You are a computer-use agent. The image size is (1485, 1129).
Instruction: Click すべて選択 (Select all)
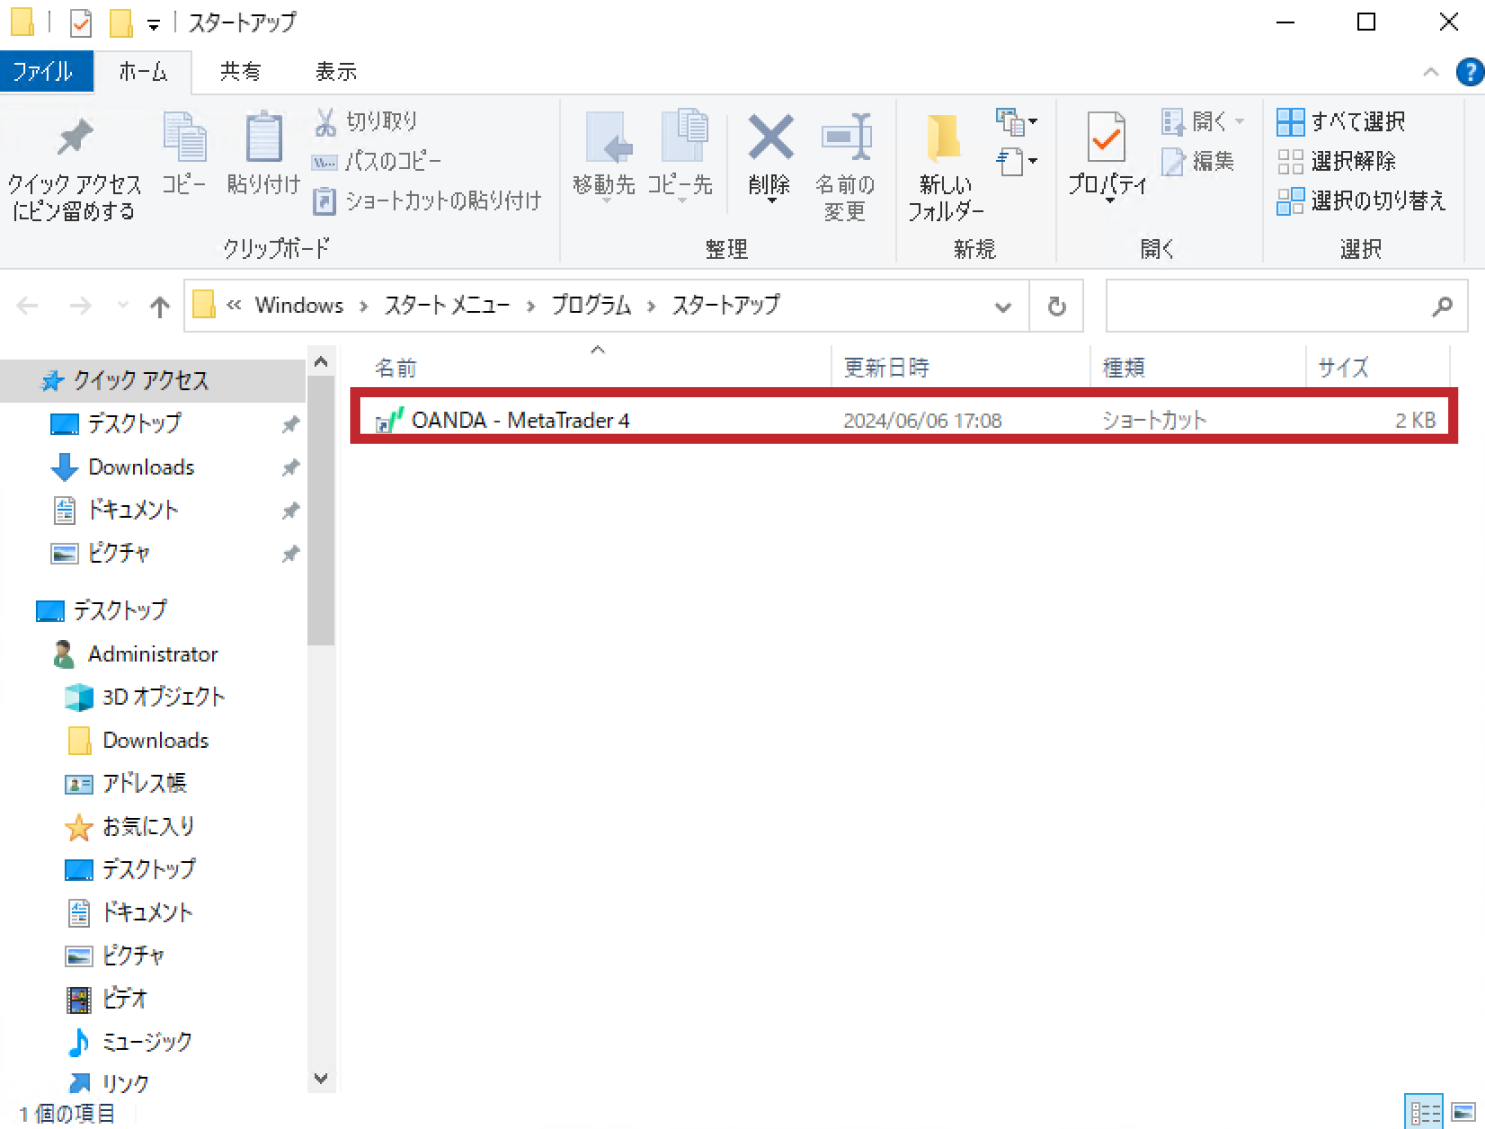1341,122
